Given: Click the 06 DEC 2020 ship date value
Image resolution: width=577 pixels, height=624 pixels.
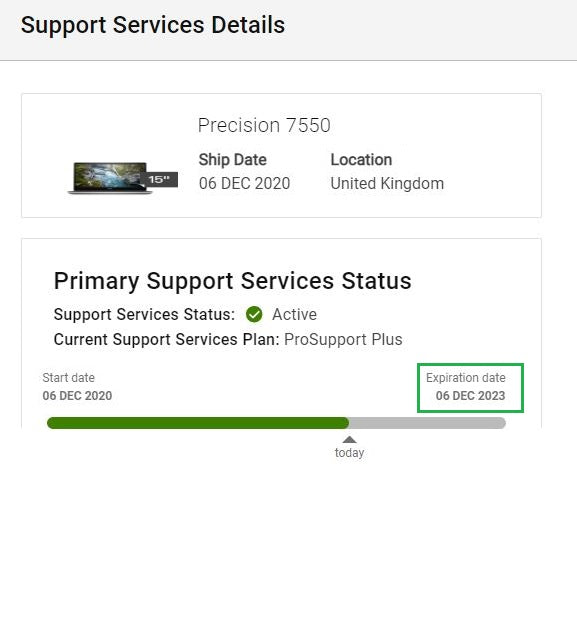Looking at the screenshot, I should (x=244, y=183).
